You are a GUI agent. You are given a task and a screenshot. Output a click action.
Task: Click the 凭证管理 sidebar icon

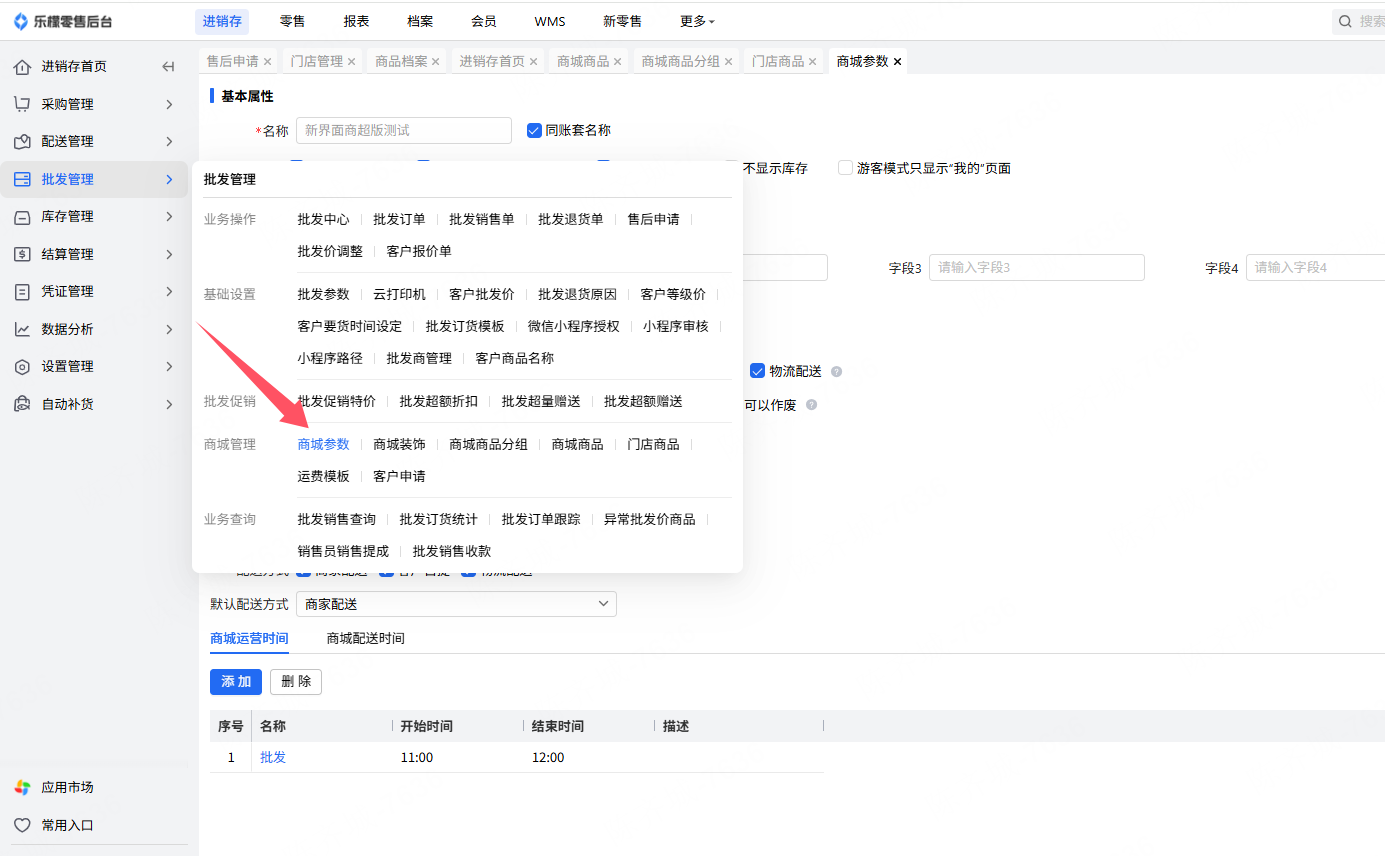22,292
